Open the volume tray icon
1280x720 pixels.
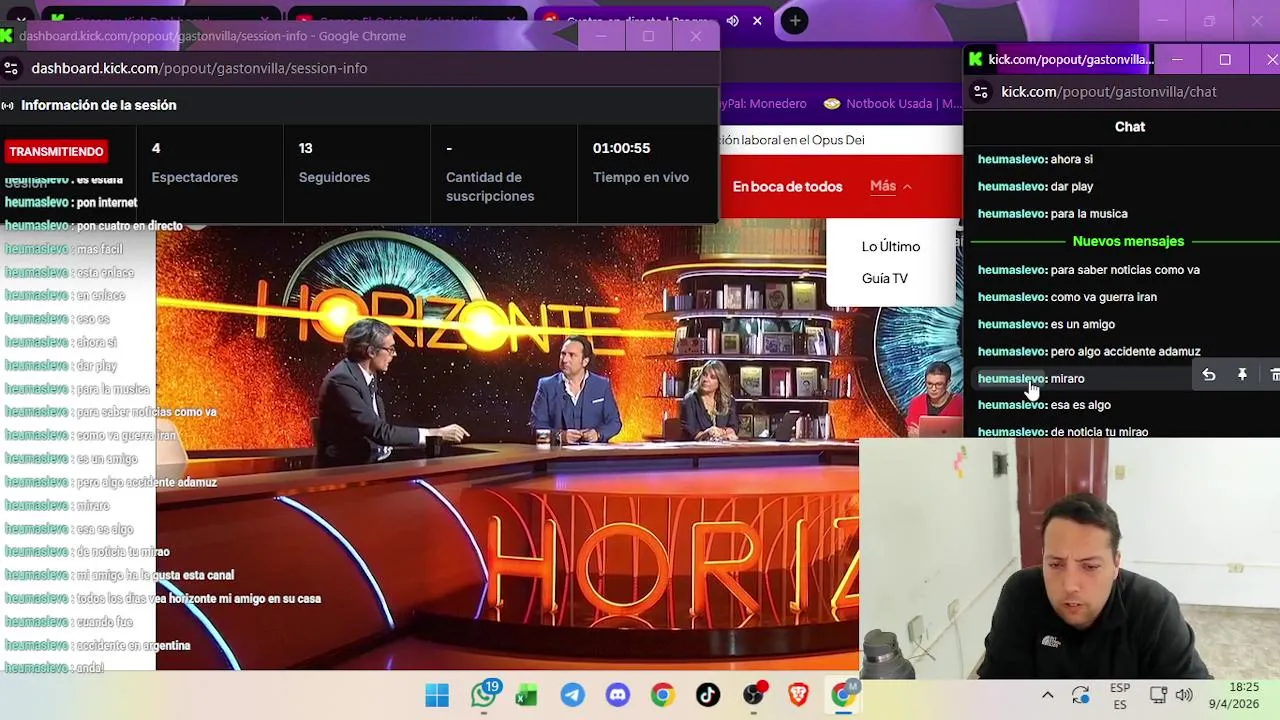click(x=1184, y=695)
